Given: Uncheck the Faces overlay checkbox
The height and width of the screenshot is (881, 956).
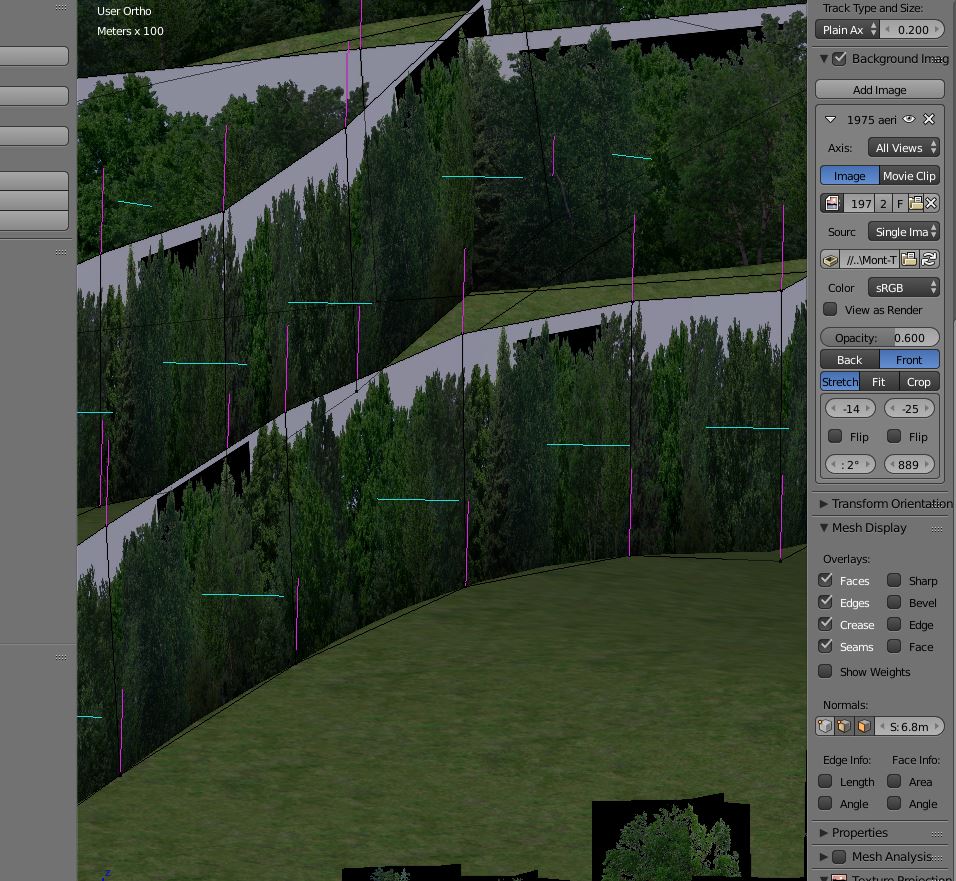Looking at the screenshot, I should (826, 580).
